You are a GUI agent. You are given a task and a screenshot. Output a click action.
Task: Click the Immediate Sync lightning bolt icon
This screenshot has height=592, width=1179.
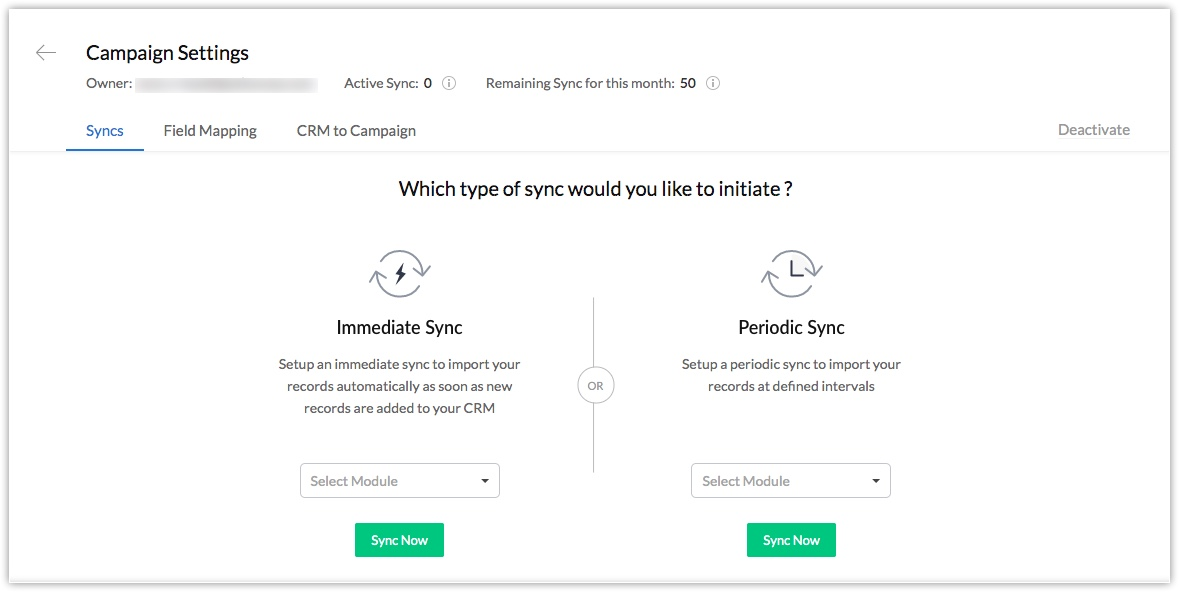(399, 274)
